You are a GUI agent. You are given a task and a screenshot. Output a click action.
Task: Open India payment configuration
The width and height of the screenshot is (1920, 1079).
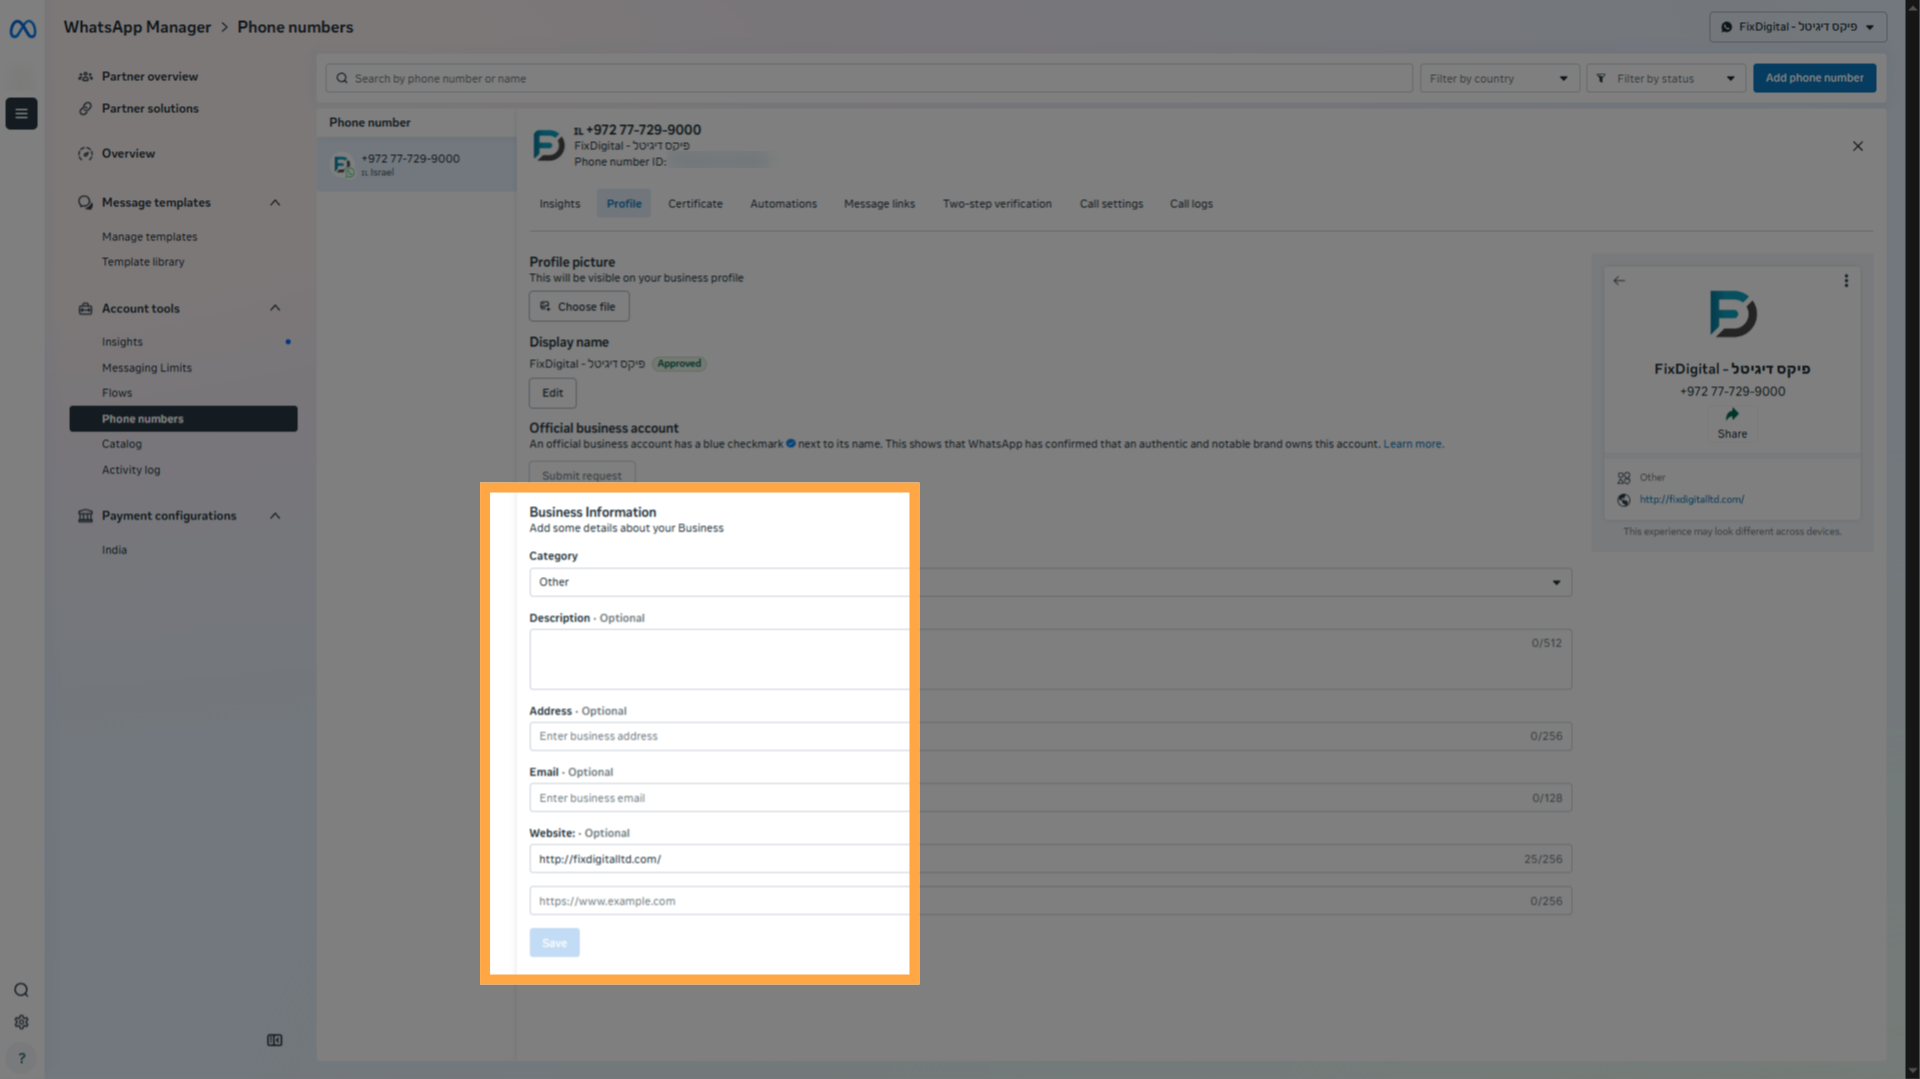pyautogui.click(x=114, y=550)
